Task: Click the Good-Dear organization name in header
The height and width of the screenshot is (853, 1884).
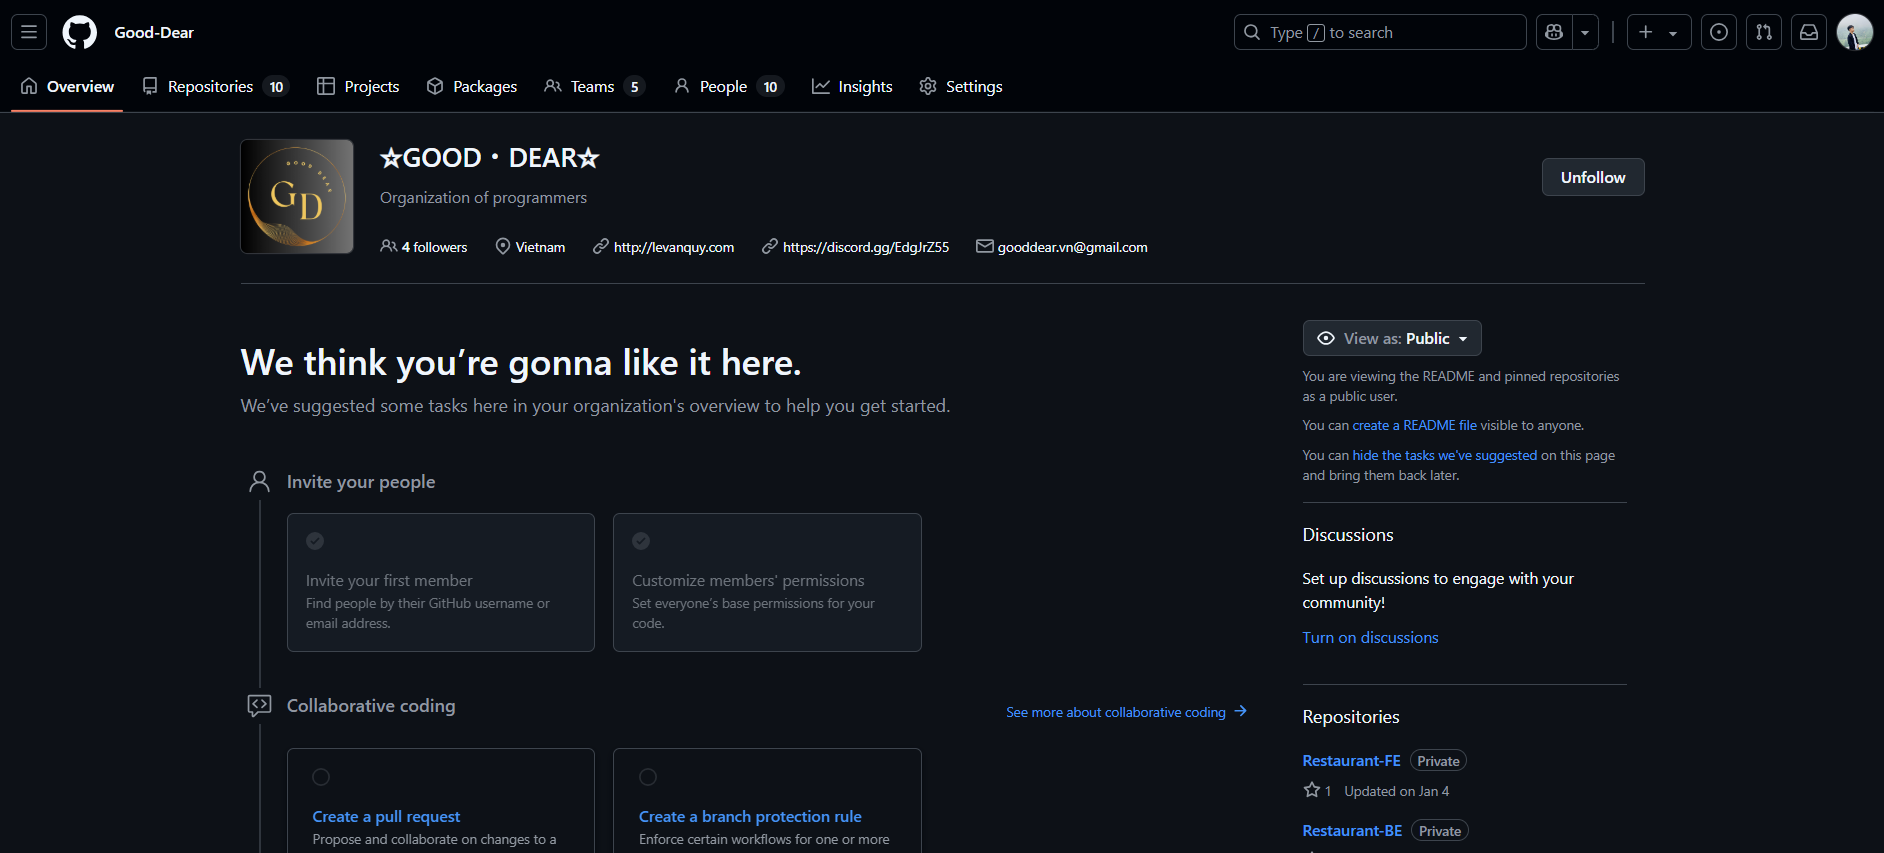Action: pos(154,32)
